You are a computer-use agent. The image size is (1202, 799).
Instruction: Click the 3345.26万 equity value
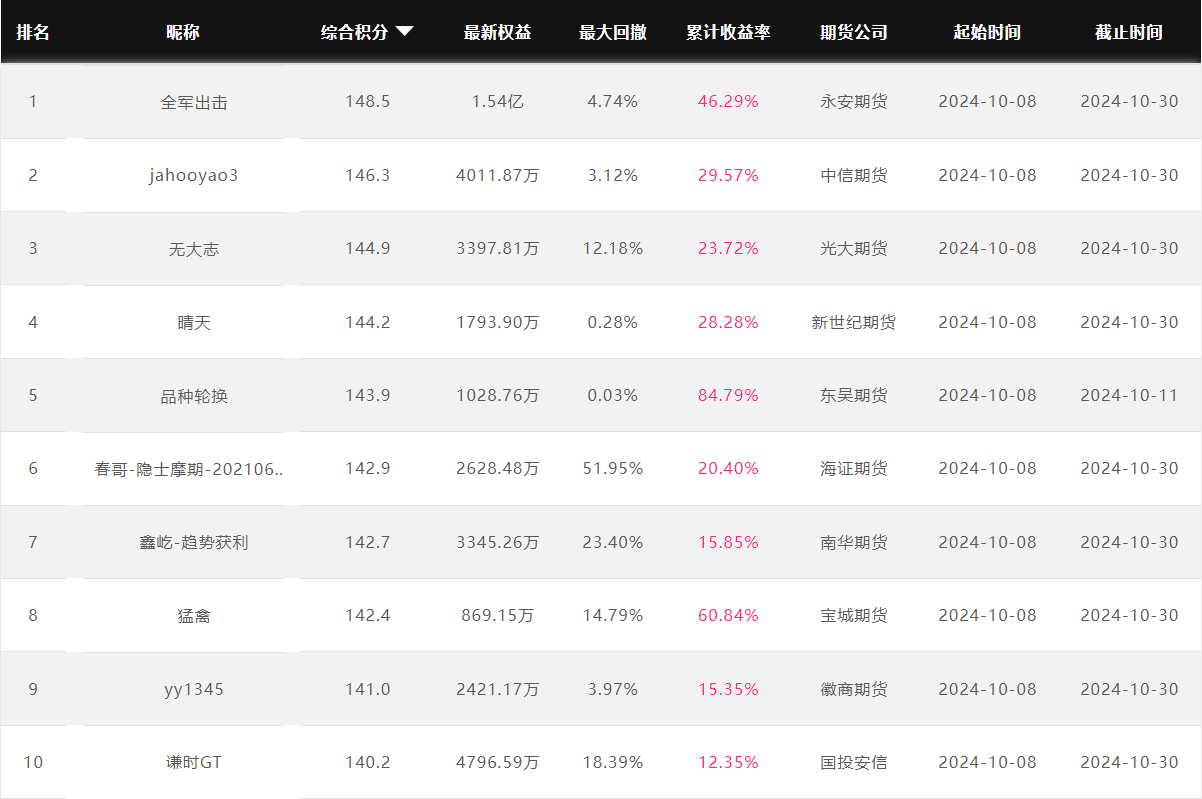point(498,542)
